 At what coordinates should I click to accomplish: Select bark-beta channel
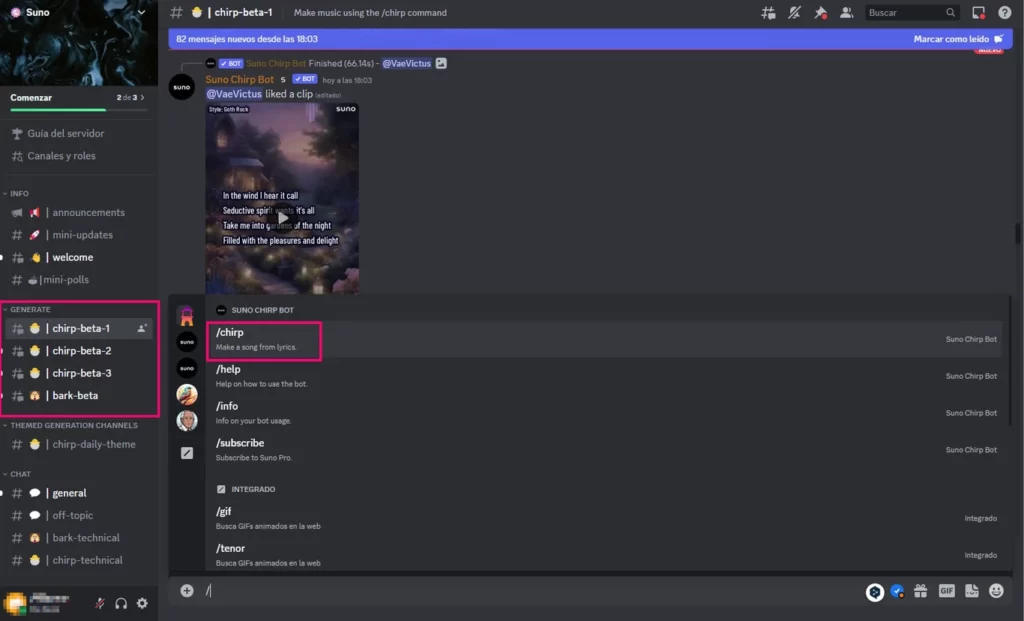coord(78,396)
